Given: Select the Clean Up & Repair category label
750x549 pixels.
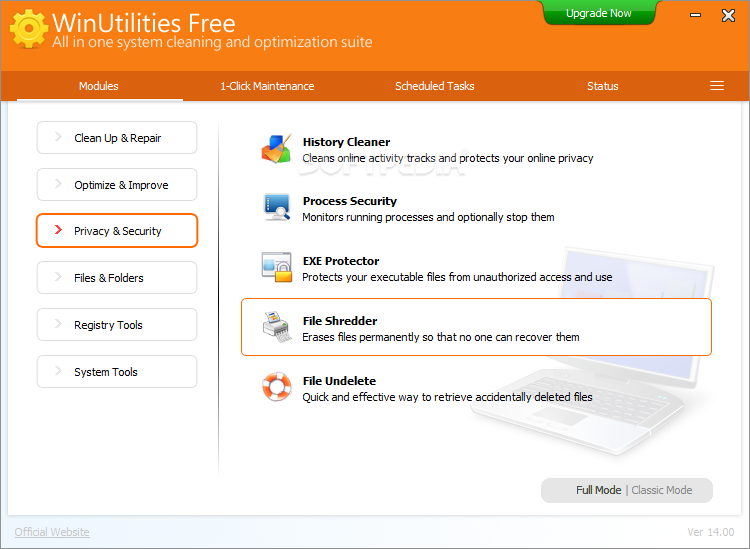Looking at the screenshot, I should [x=118, y=138].
